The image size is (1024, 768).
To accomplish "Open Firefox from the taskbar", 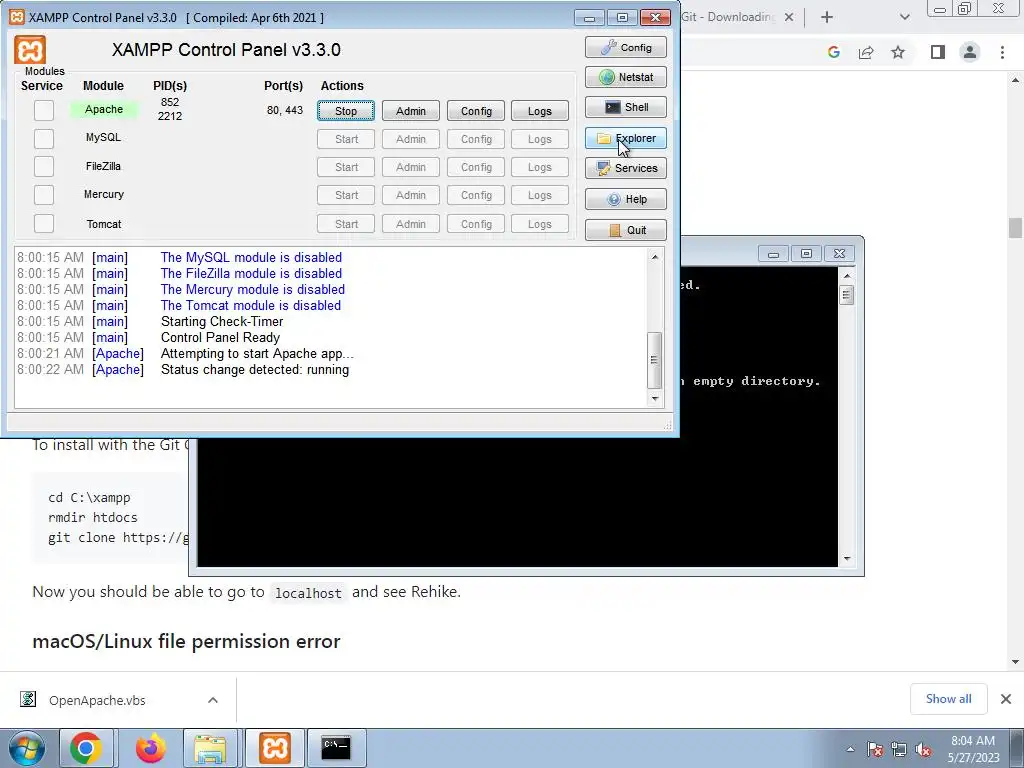I will pyautogui.click(x=151, y=748).
